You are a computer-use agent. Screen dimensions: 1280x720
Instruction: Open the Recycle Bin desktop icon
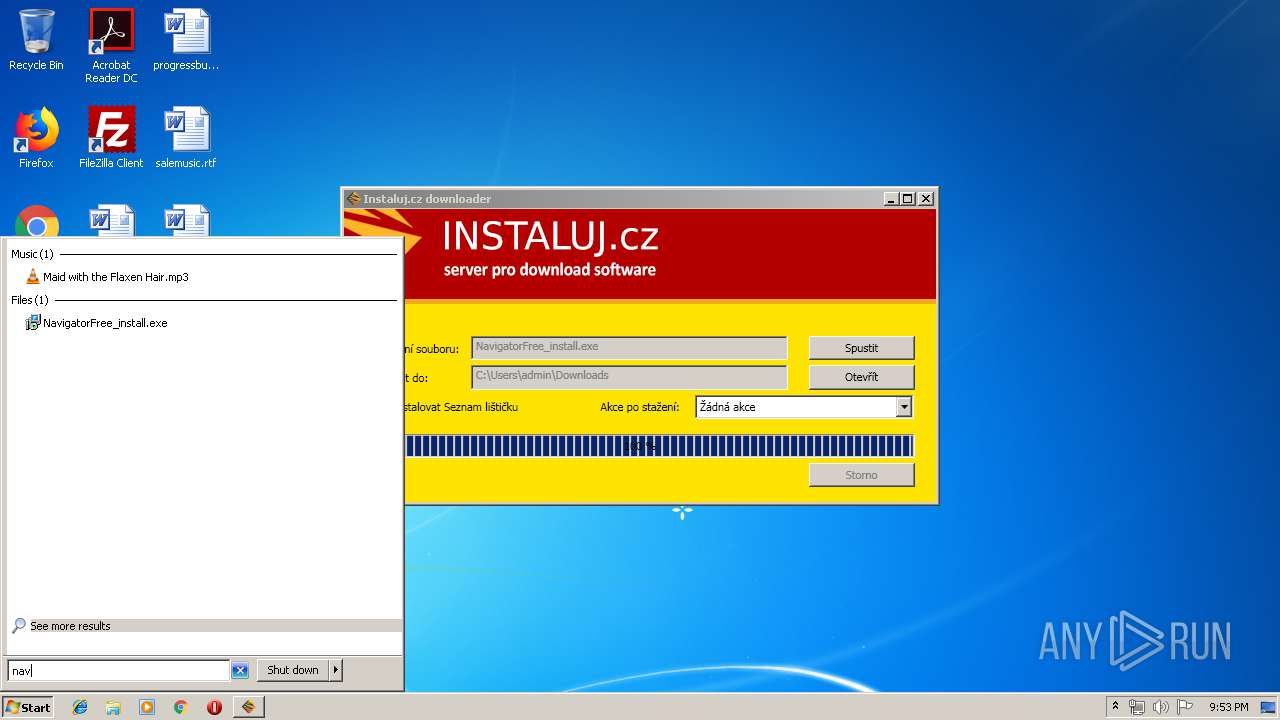[36, 40]
